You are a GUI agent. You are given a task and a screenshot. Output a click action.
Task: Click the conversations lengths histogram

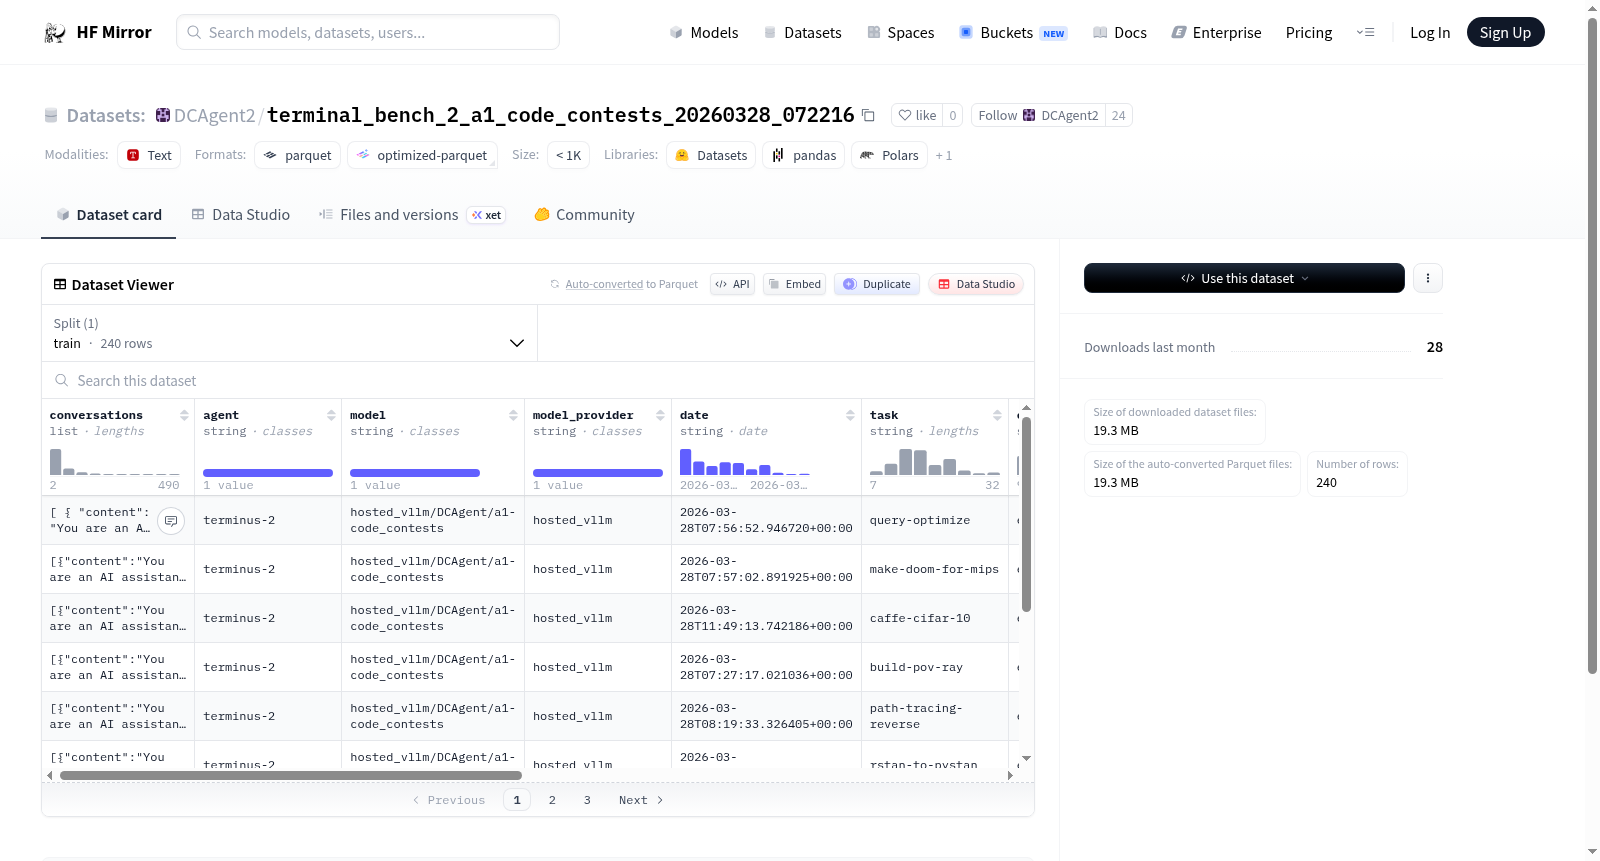115,461
